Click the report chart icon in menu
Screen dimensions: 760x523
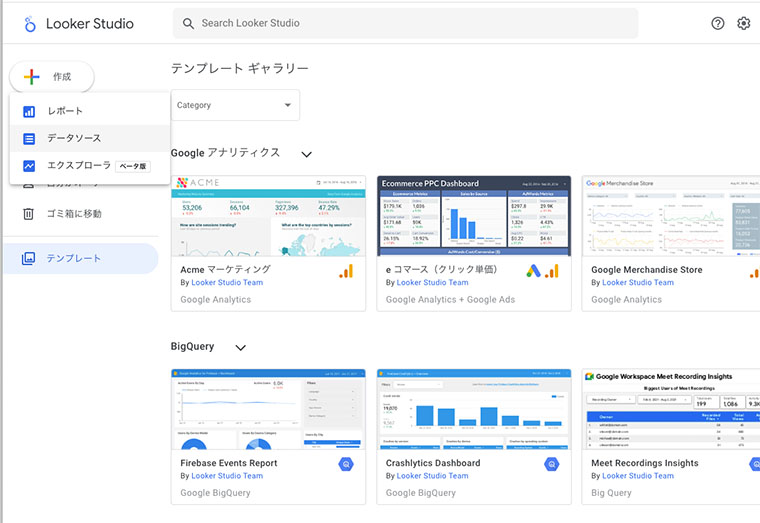point(29,111)
